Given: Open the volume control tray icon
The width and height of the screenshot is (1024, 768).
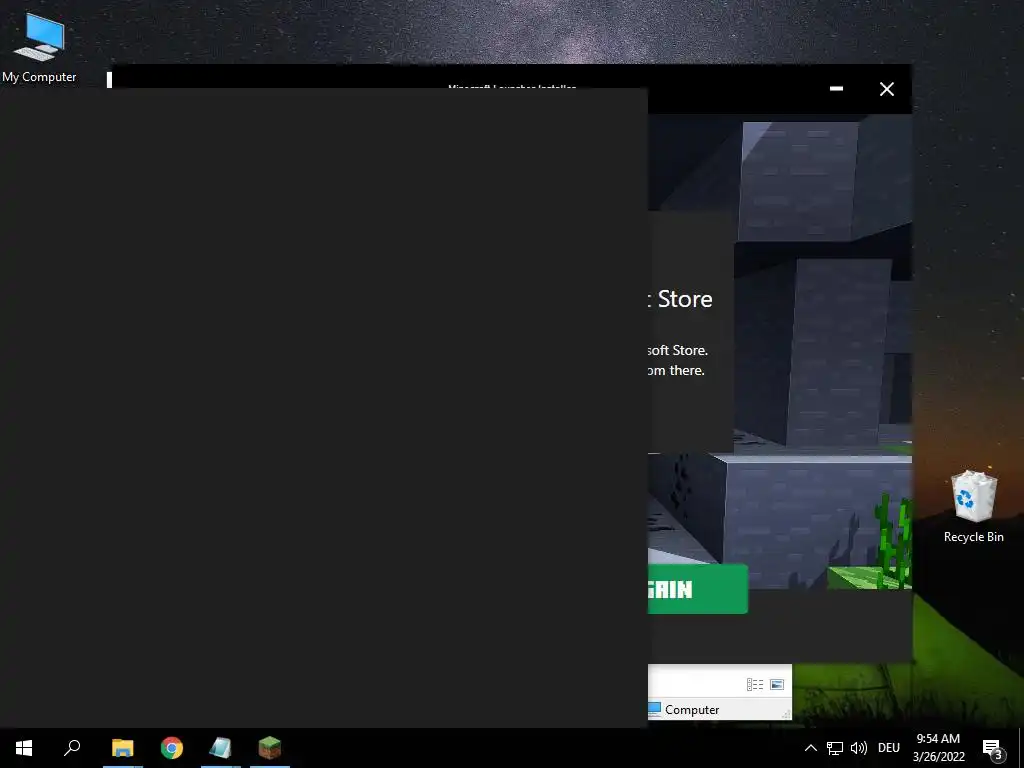Looking at the screenshot, I should 859,748.
